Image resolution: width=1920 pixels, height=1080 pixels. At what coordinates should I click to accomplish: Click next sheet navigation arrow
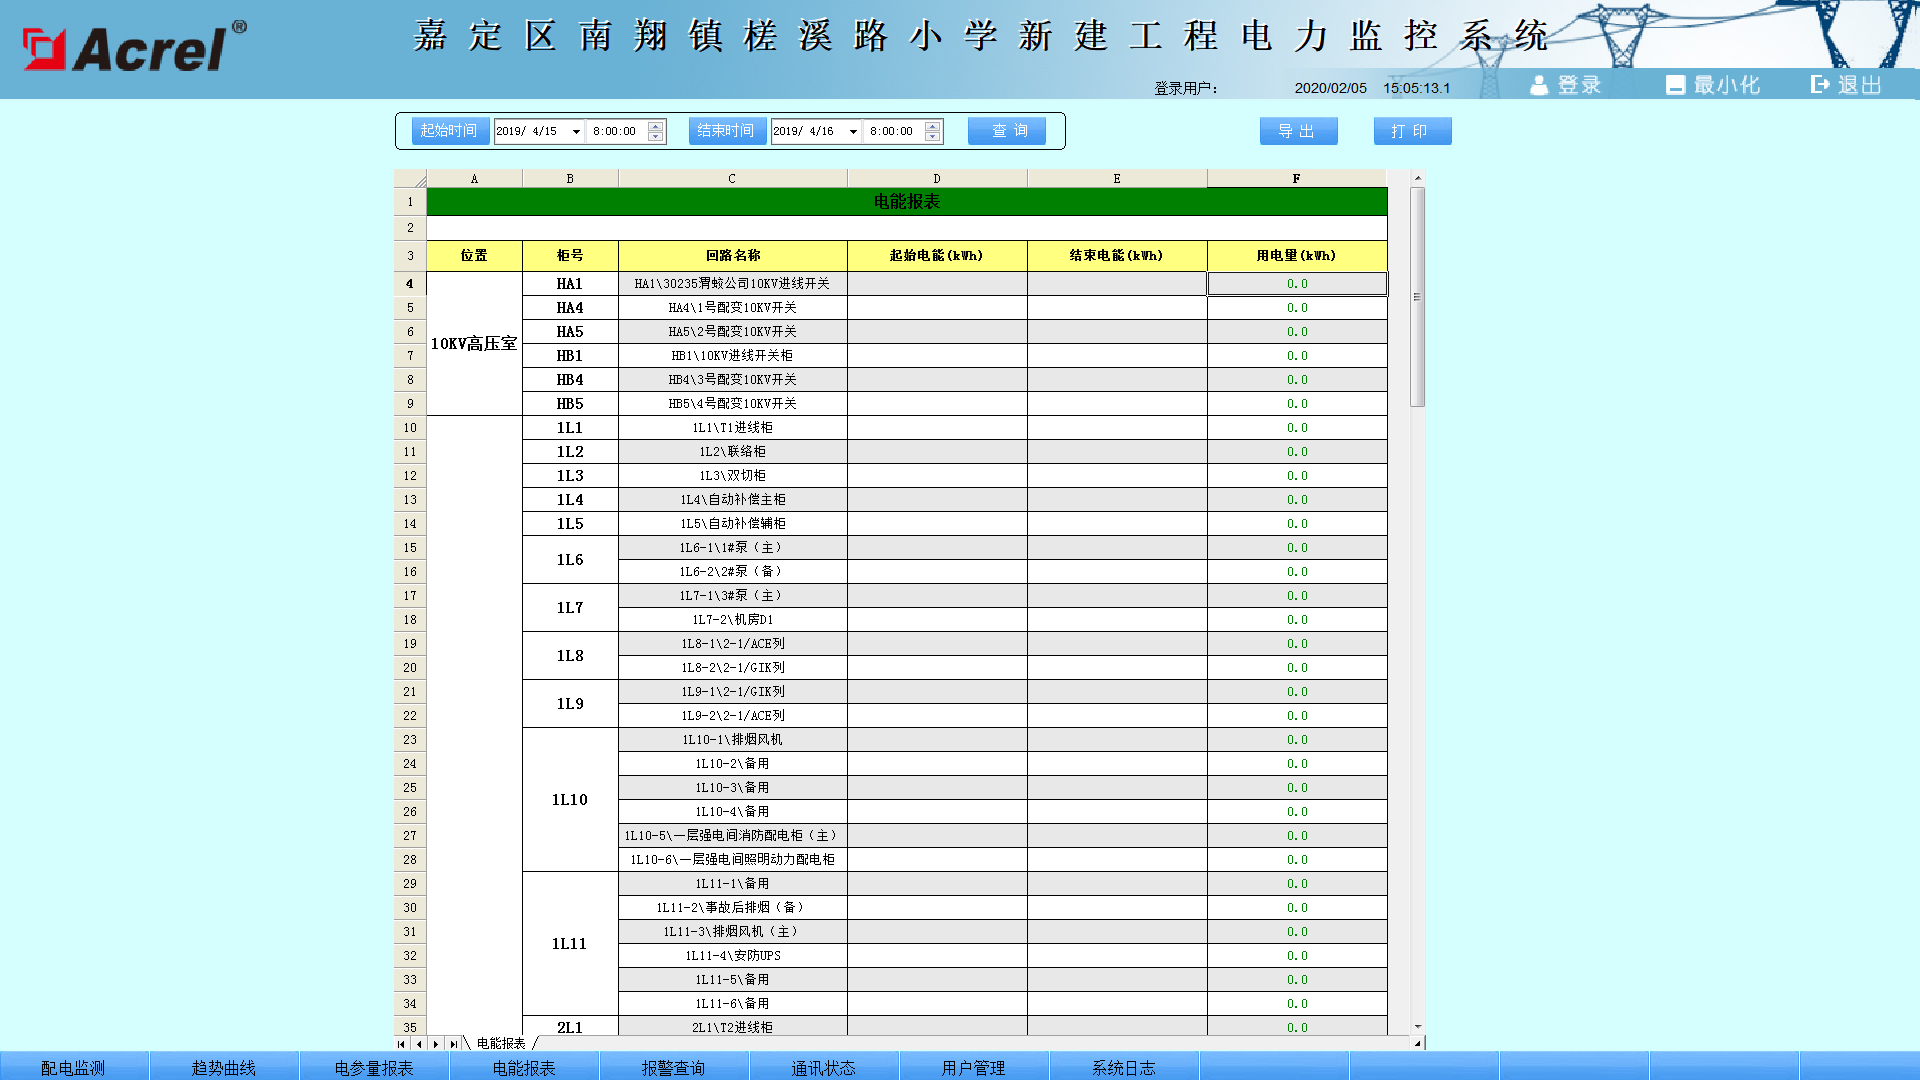click(x=436, y=1044)
